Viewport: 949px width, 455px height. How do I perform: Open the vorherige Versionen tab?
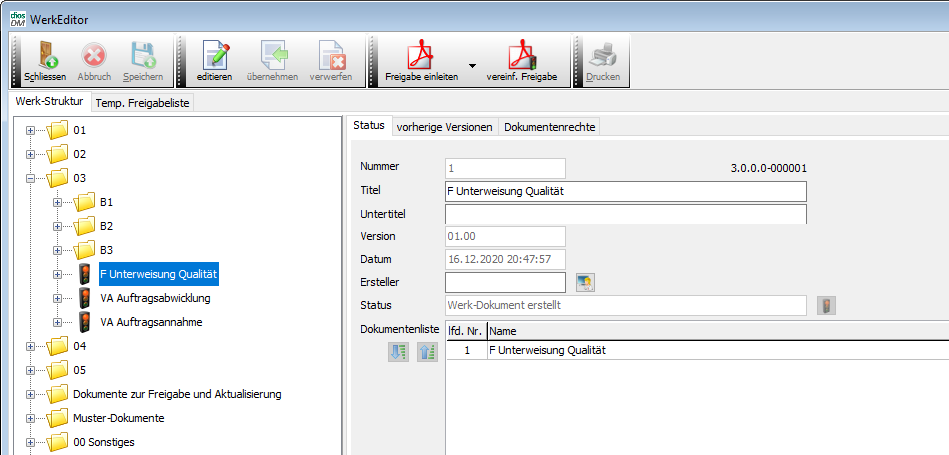click(444, 126)
